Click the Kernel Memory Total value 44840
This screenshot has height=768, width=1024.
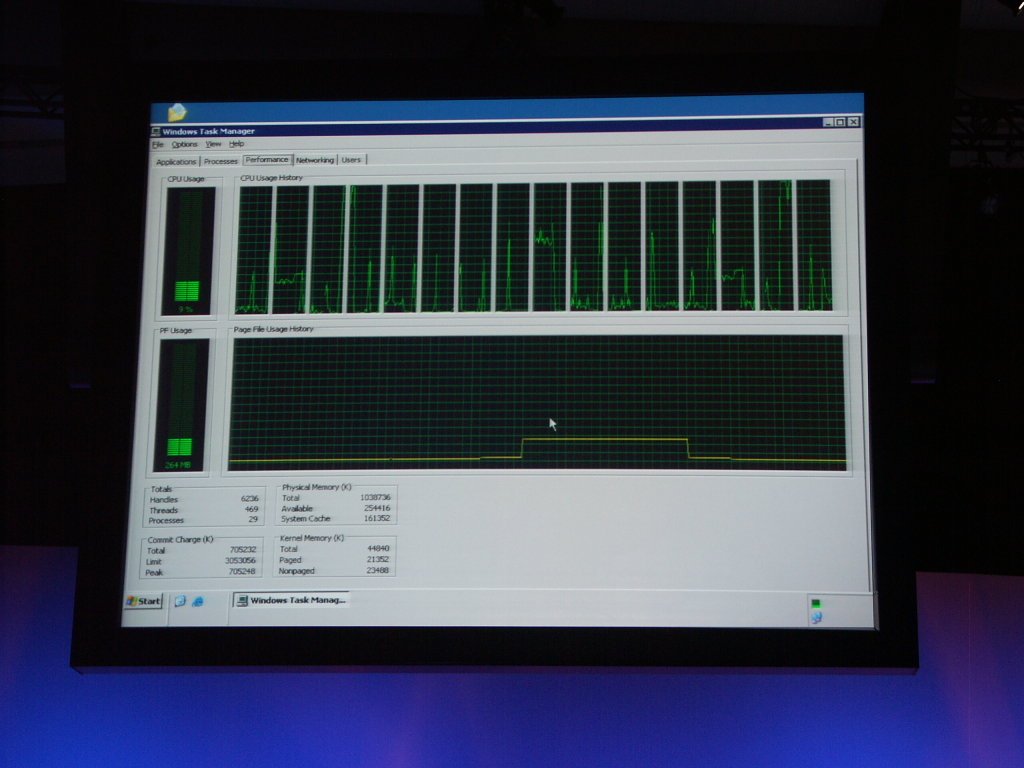click(x=378, y=549)
